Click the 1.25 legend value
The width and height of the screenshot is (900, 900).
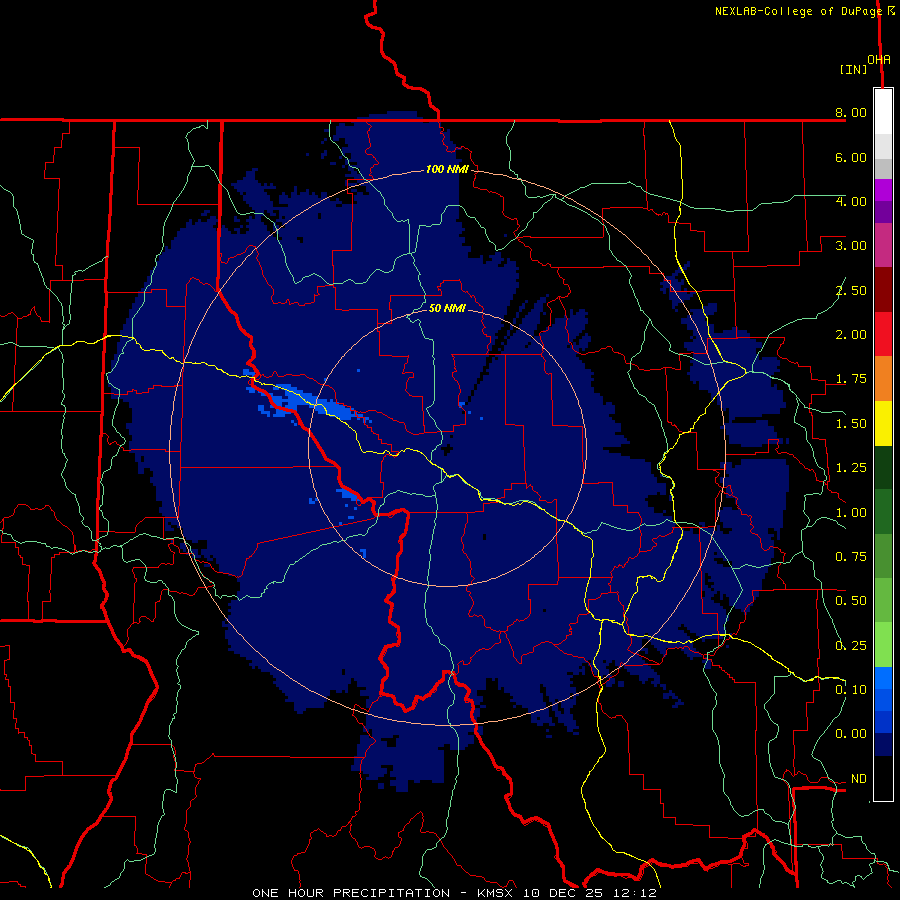851,468
